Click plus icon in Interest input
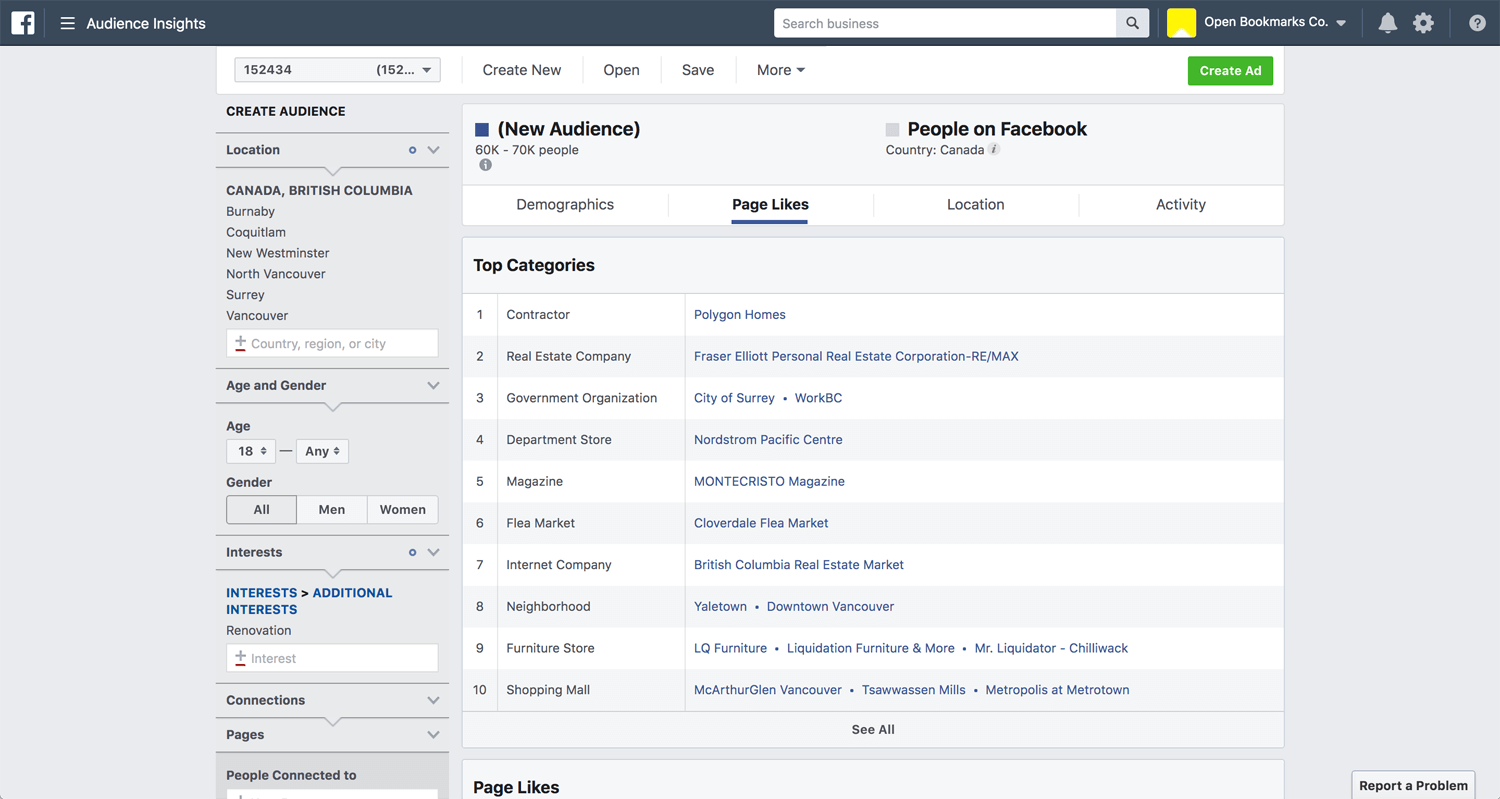Viewport: 1500px width, 799px height. [x=240, y=658]
